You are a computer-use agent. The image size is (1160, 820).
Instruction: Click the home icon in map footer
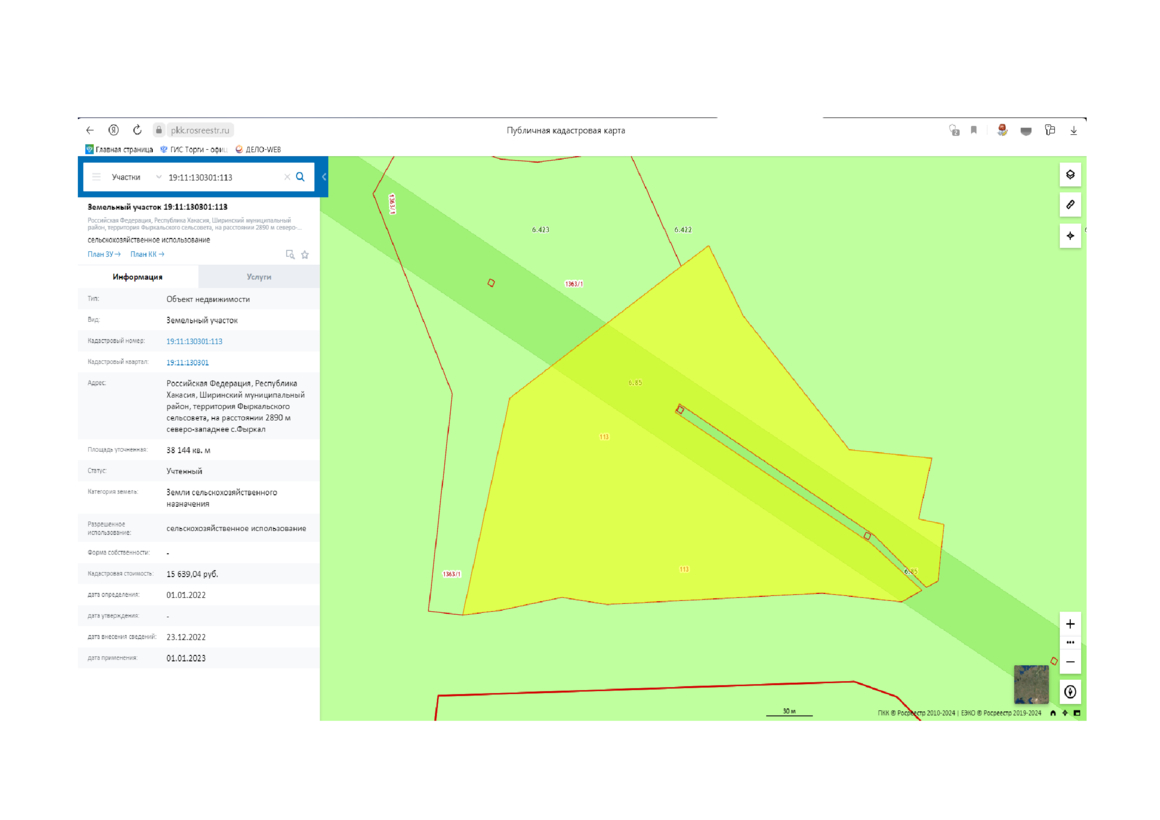(x=1053, y=713)
